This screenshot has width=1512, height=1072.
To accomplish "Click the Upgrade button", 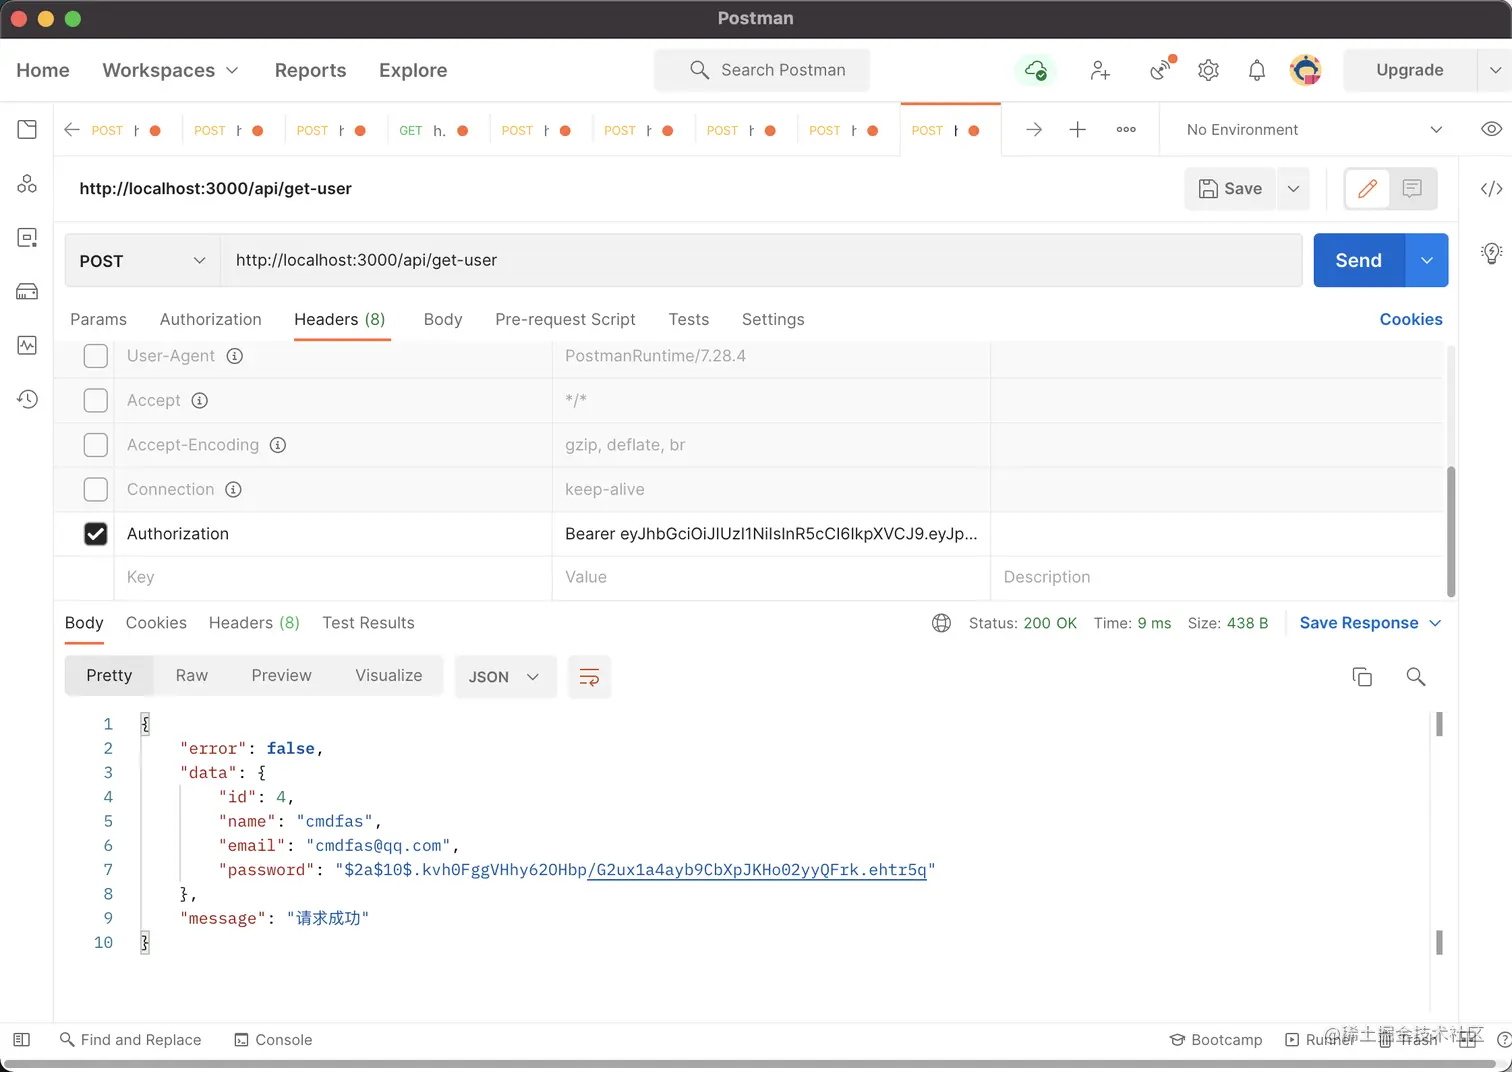I will click(1409, 70).
